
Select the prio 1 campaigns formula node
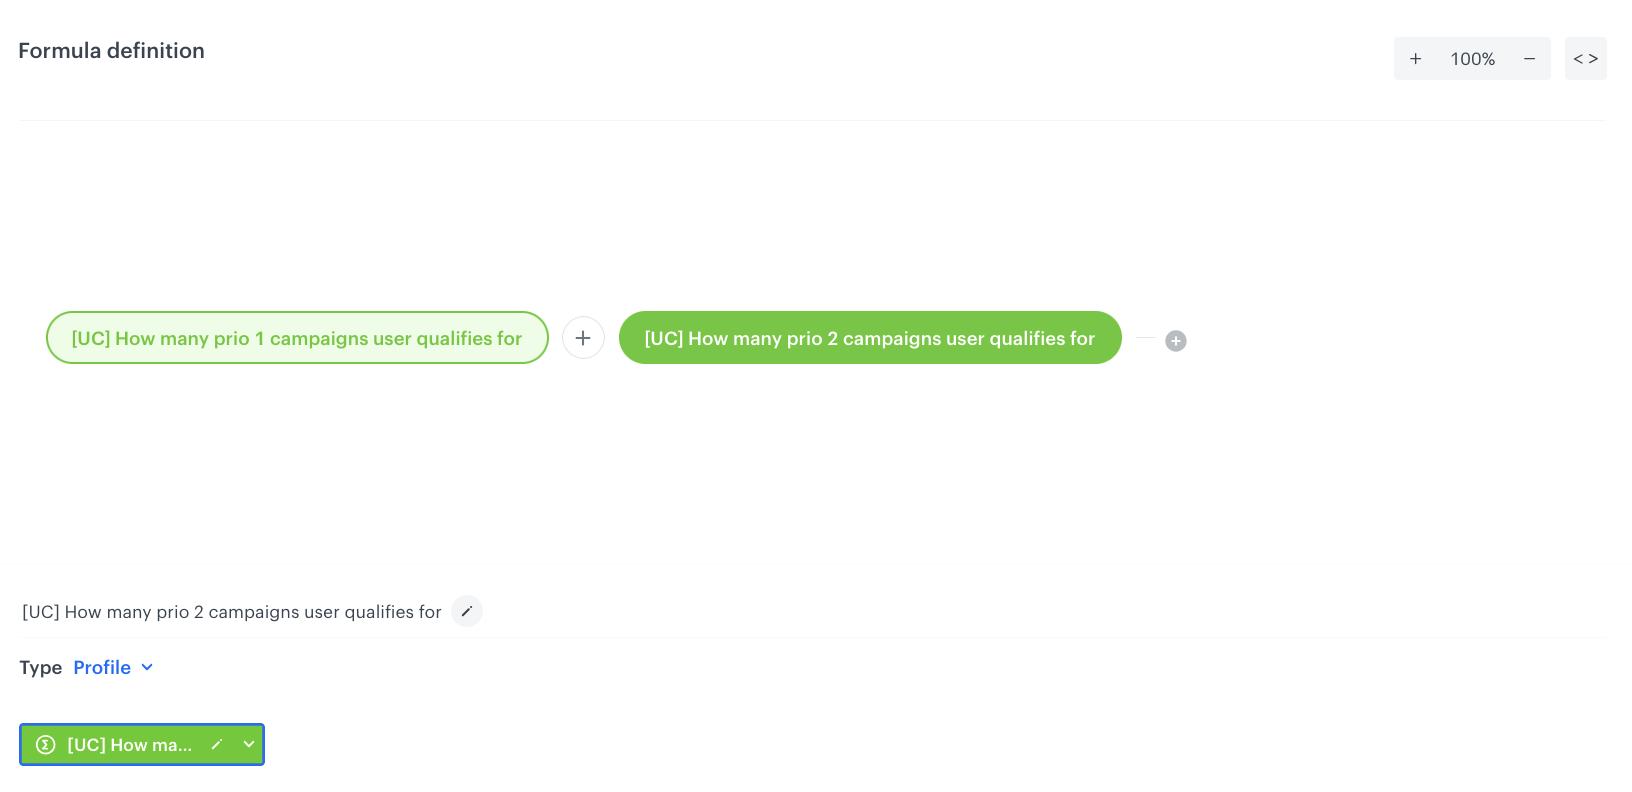(x=297, y=338)
